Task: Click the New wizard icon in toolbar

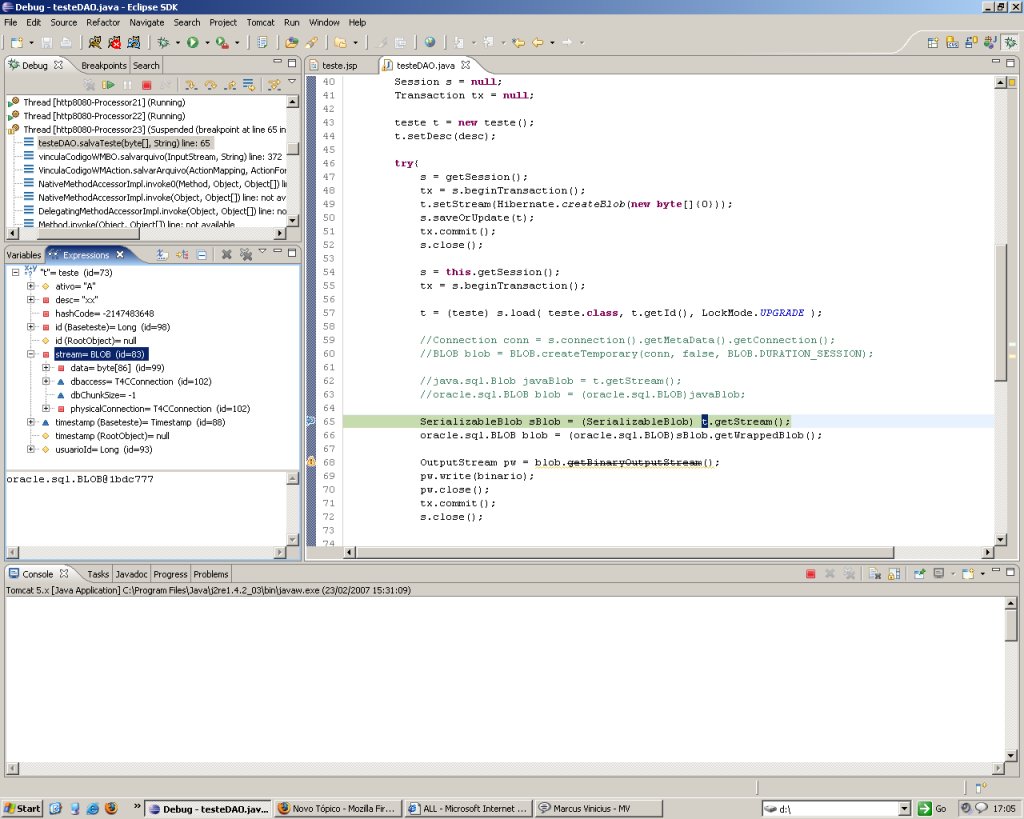Action: (x=17, y=42)
